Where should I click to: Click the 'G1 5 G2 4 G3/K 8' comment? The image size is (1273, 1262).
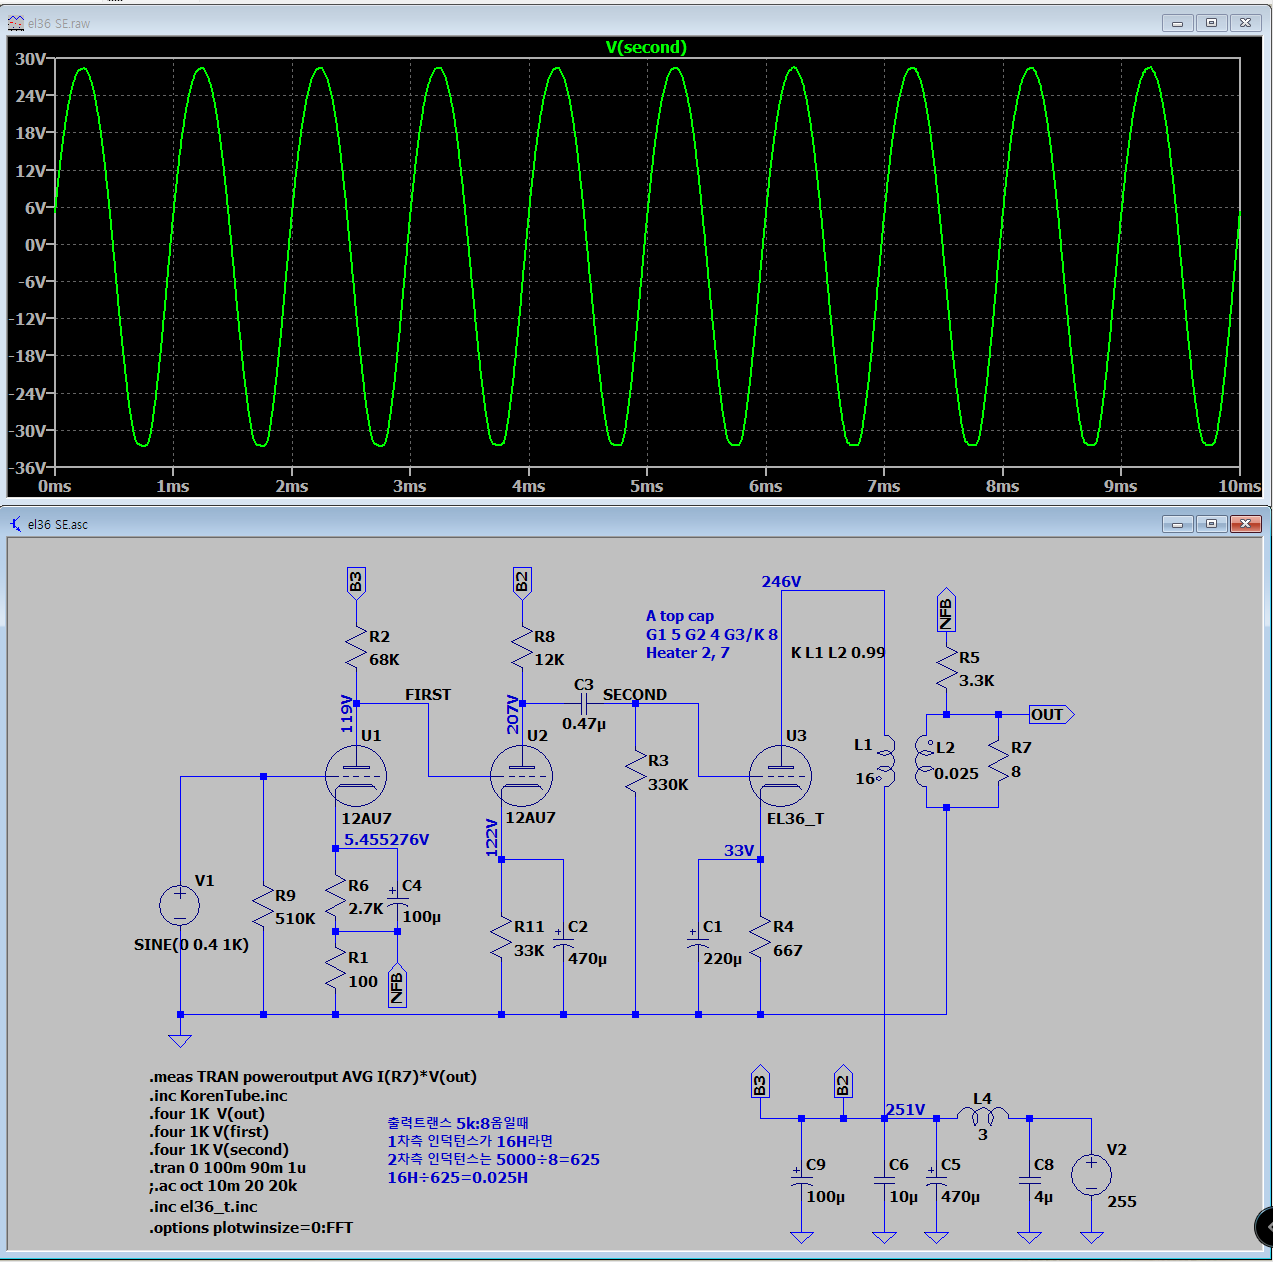click(712, 634)
